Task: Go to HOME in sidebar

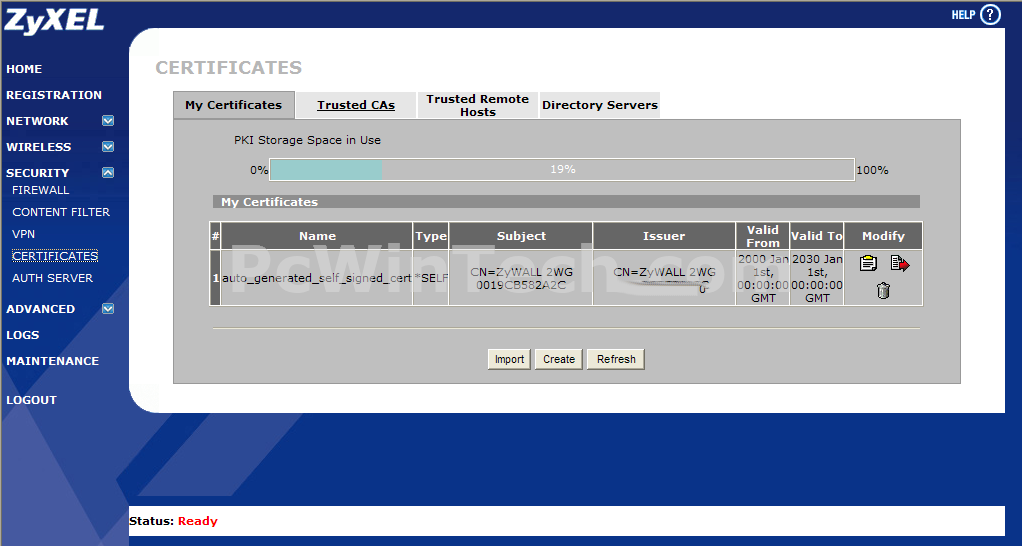Action: 24,69
